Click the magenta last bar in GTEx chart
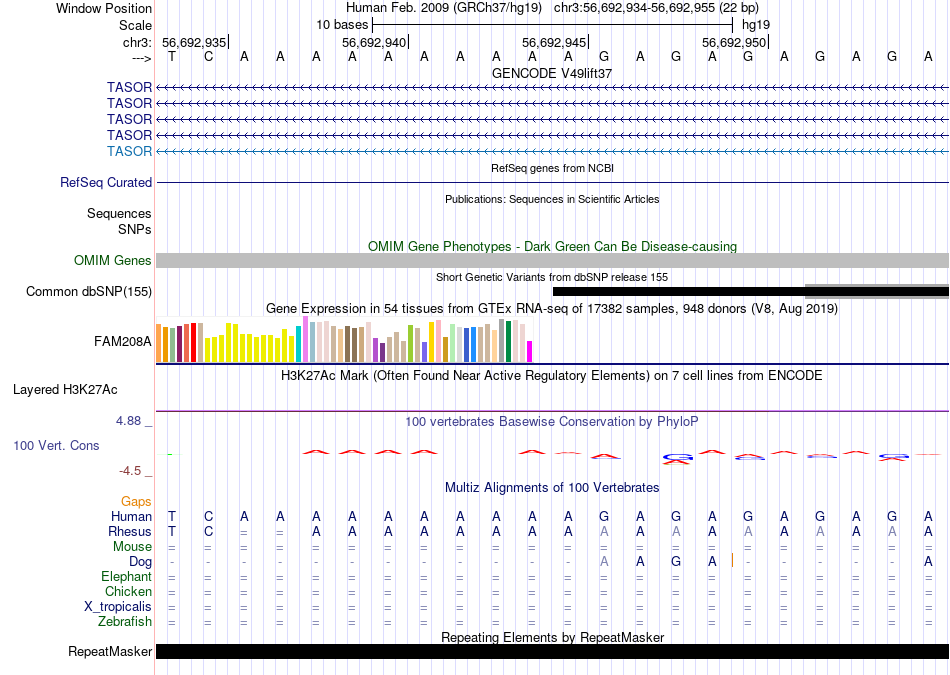950x675 pixels. 529,352
